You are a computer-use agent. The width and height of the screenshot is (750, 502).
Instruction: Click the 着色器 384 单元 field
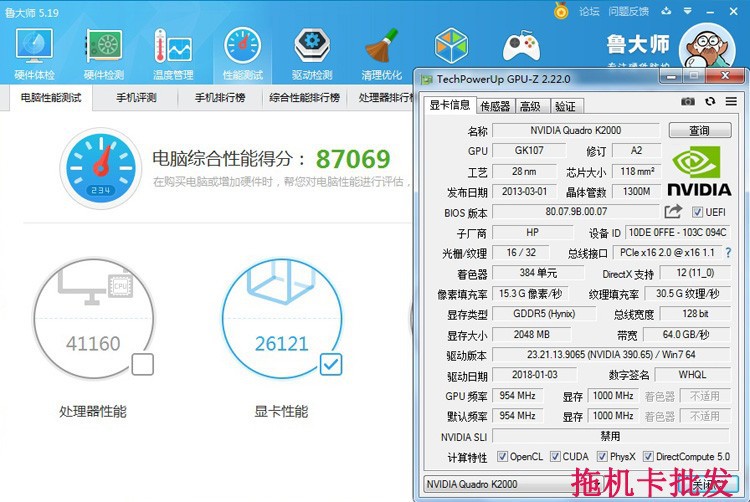538,273
